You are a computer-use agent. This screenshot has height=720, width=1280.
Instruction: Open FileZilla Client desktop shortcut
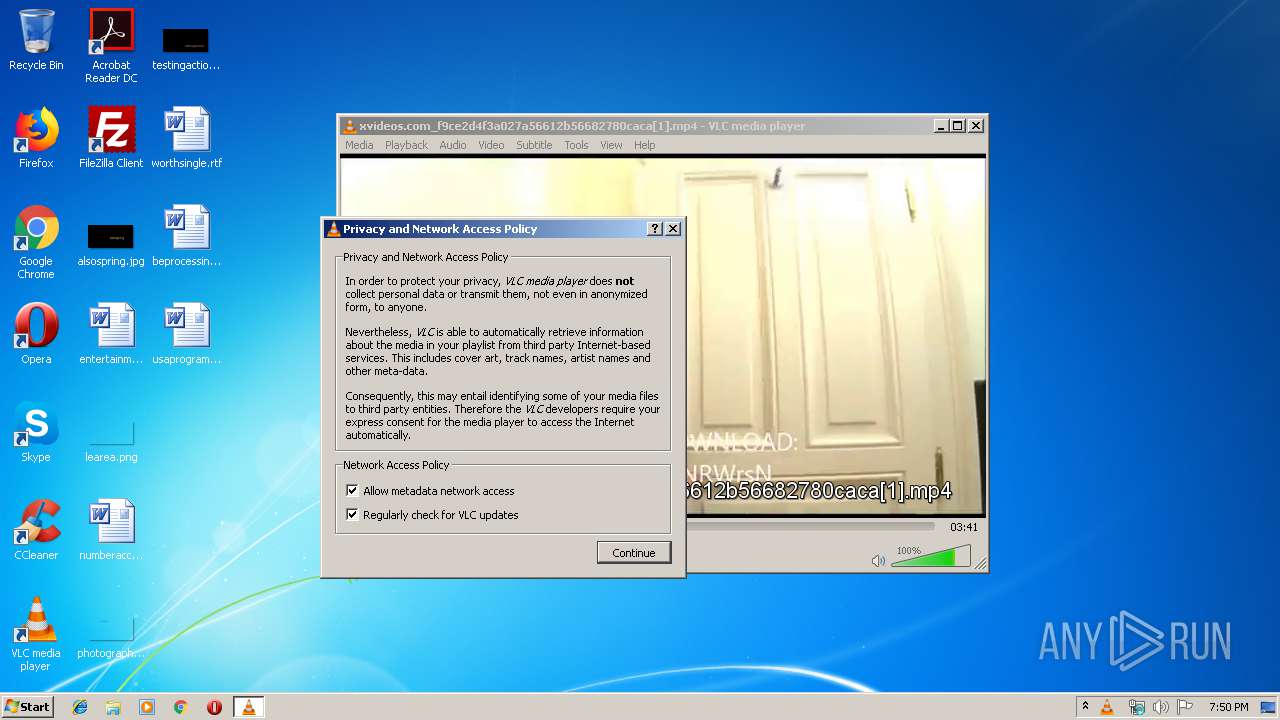pos(111,138)
